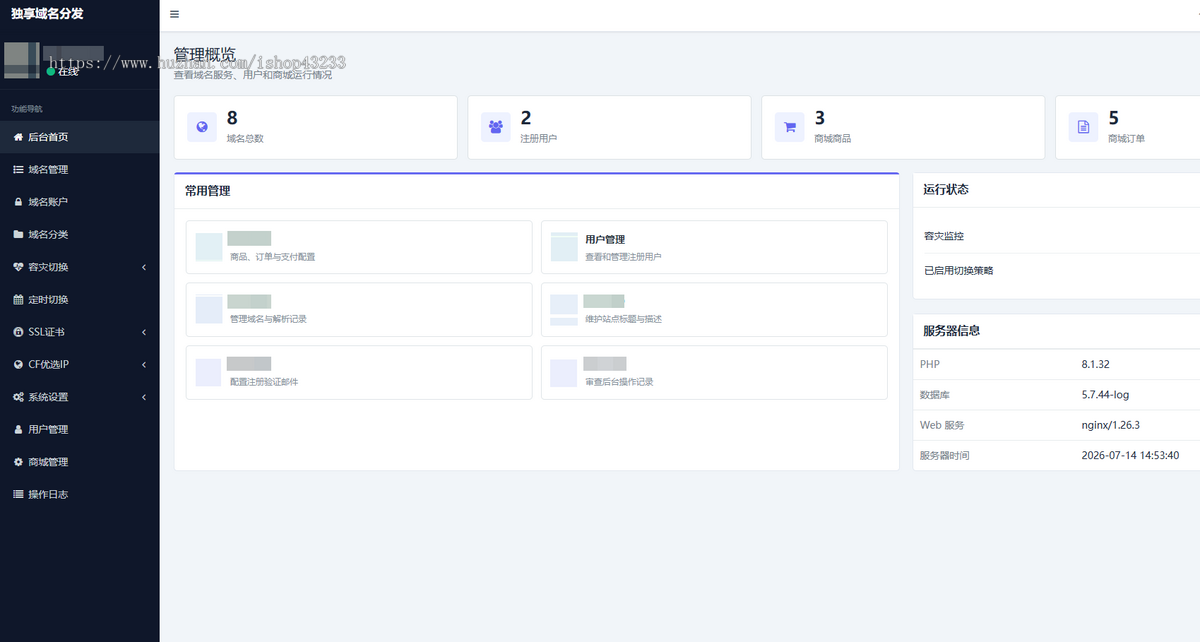This screenshot has width=1200, height=642.
Task: Open 定时切换 menu item
Action: (x=80, y=300)
